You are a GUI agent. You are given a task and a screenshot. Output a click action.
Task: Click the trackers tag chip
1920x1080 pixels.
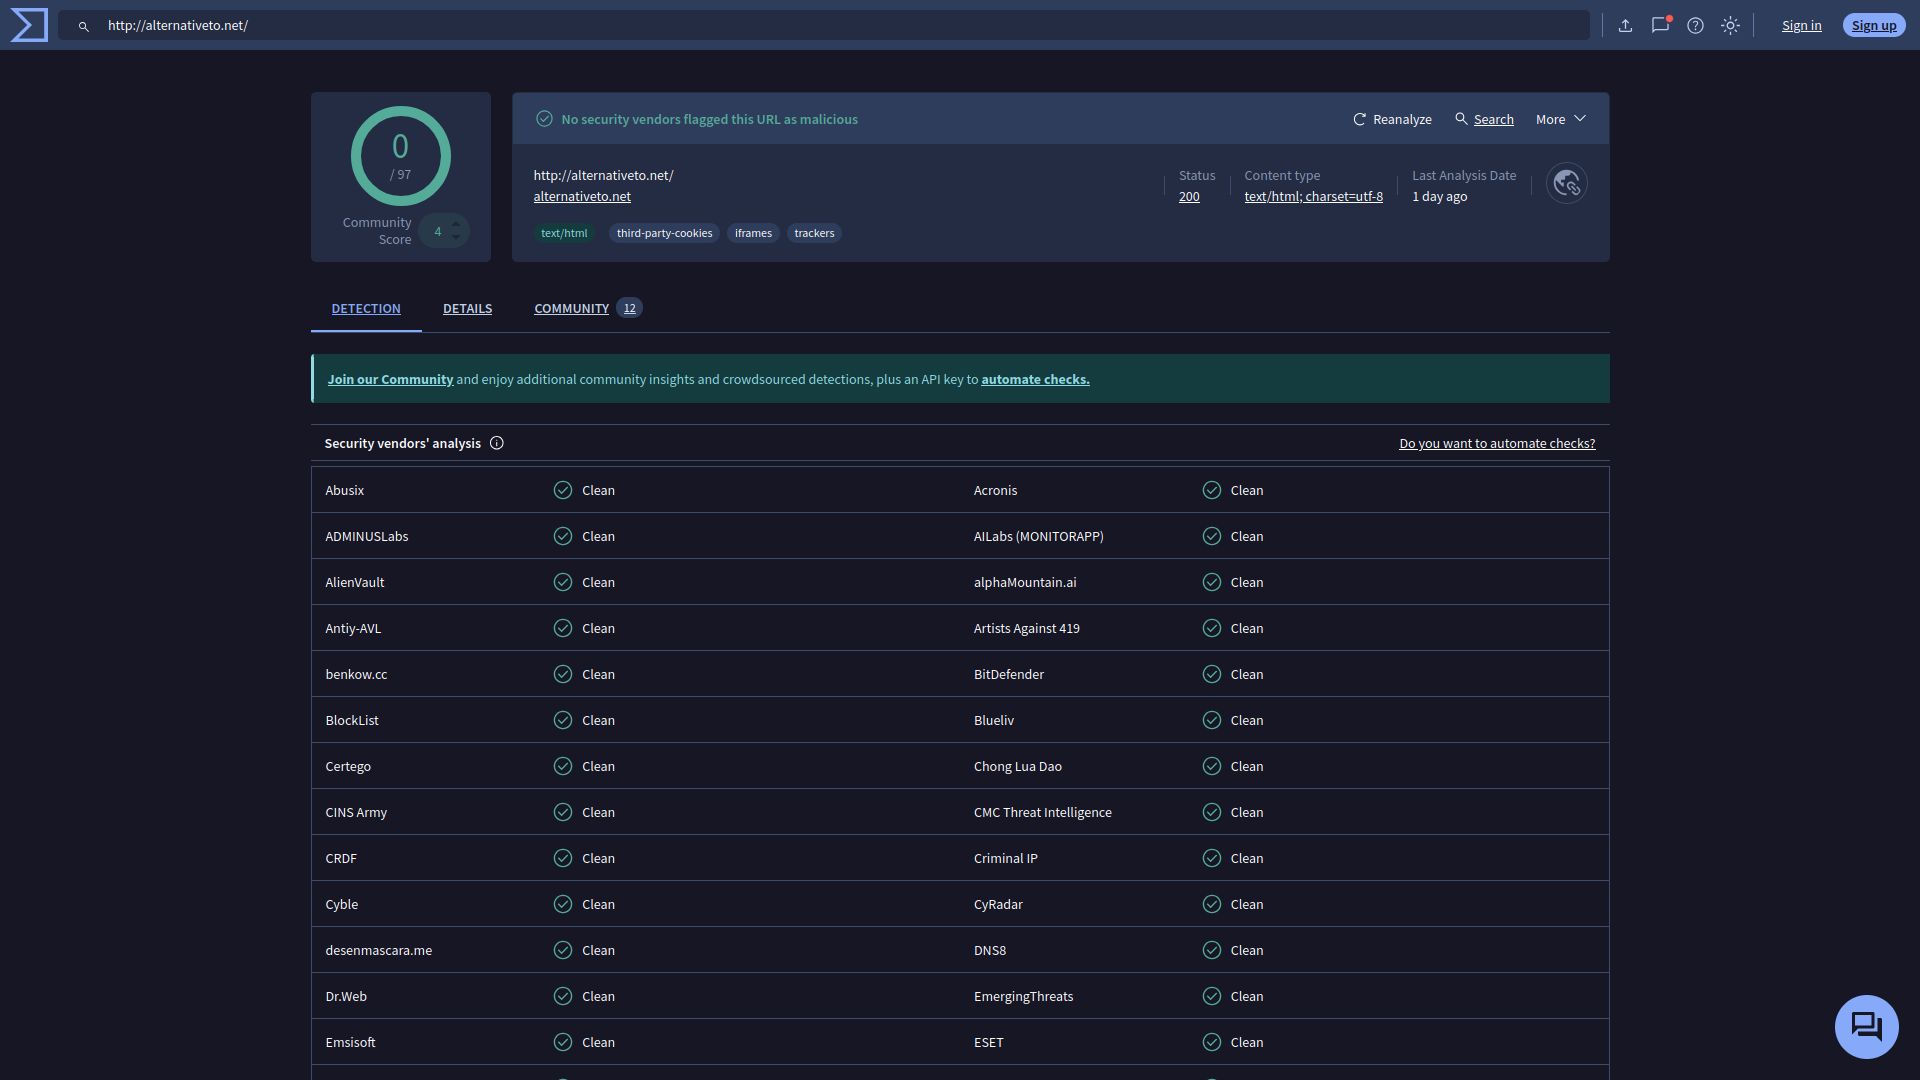tap(814, 233)
